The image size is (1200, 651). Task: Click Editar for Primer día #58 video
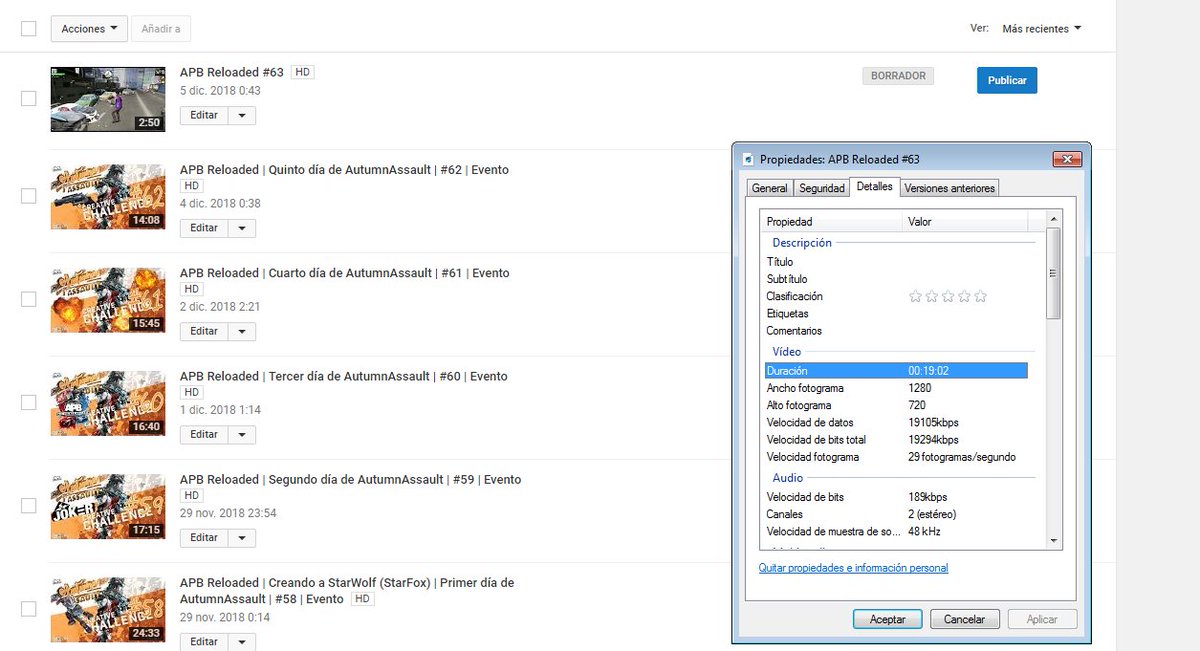tap(204, 641)
